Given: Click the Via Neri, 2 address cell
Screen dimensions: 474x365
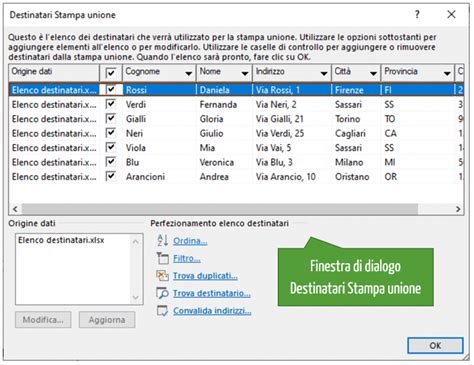Looking at the screenshot, I should (292, 104).
